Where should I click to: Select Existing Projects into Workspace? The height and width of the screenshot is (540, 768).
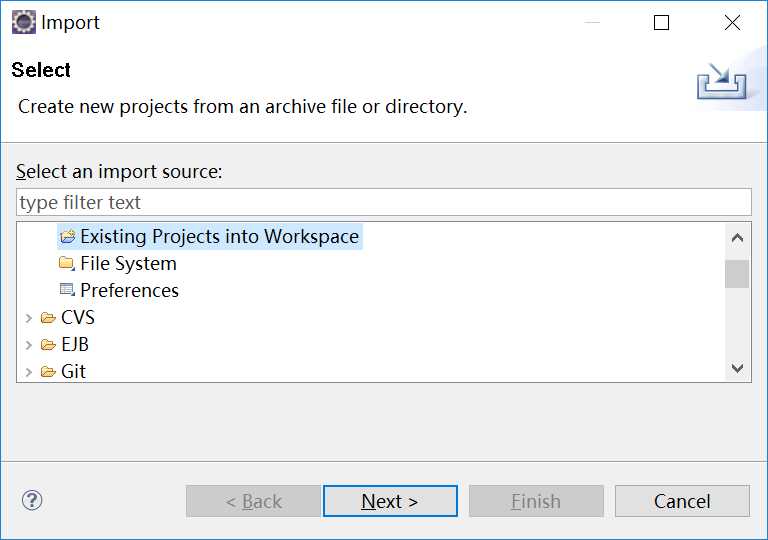click(x=219, y=237)
